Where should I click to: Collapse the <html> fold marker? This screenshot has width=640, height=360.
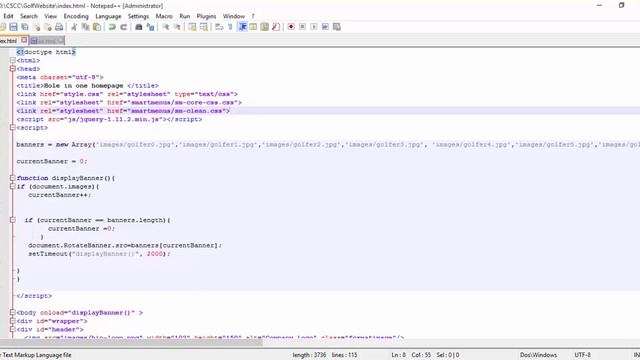(x=13, y=60)
